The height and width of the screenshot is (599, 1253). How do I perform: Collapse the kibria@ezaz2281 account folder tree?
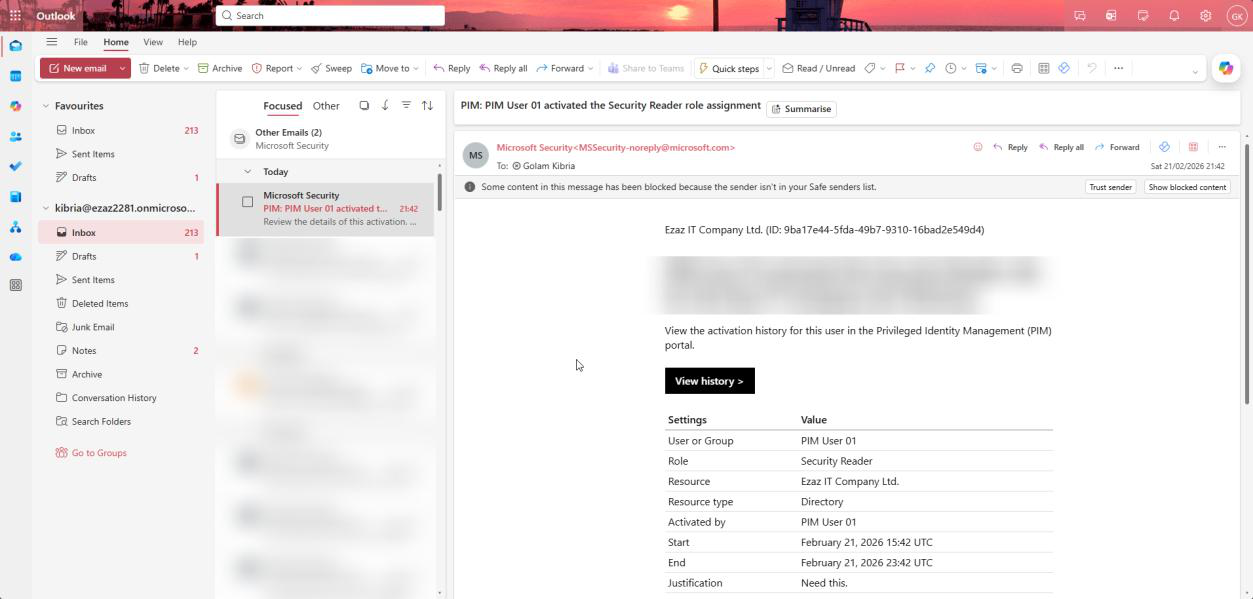click(x=45, y=209)
